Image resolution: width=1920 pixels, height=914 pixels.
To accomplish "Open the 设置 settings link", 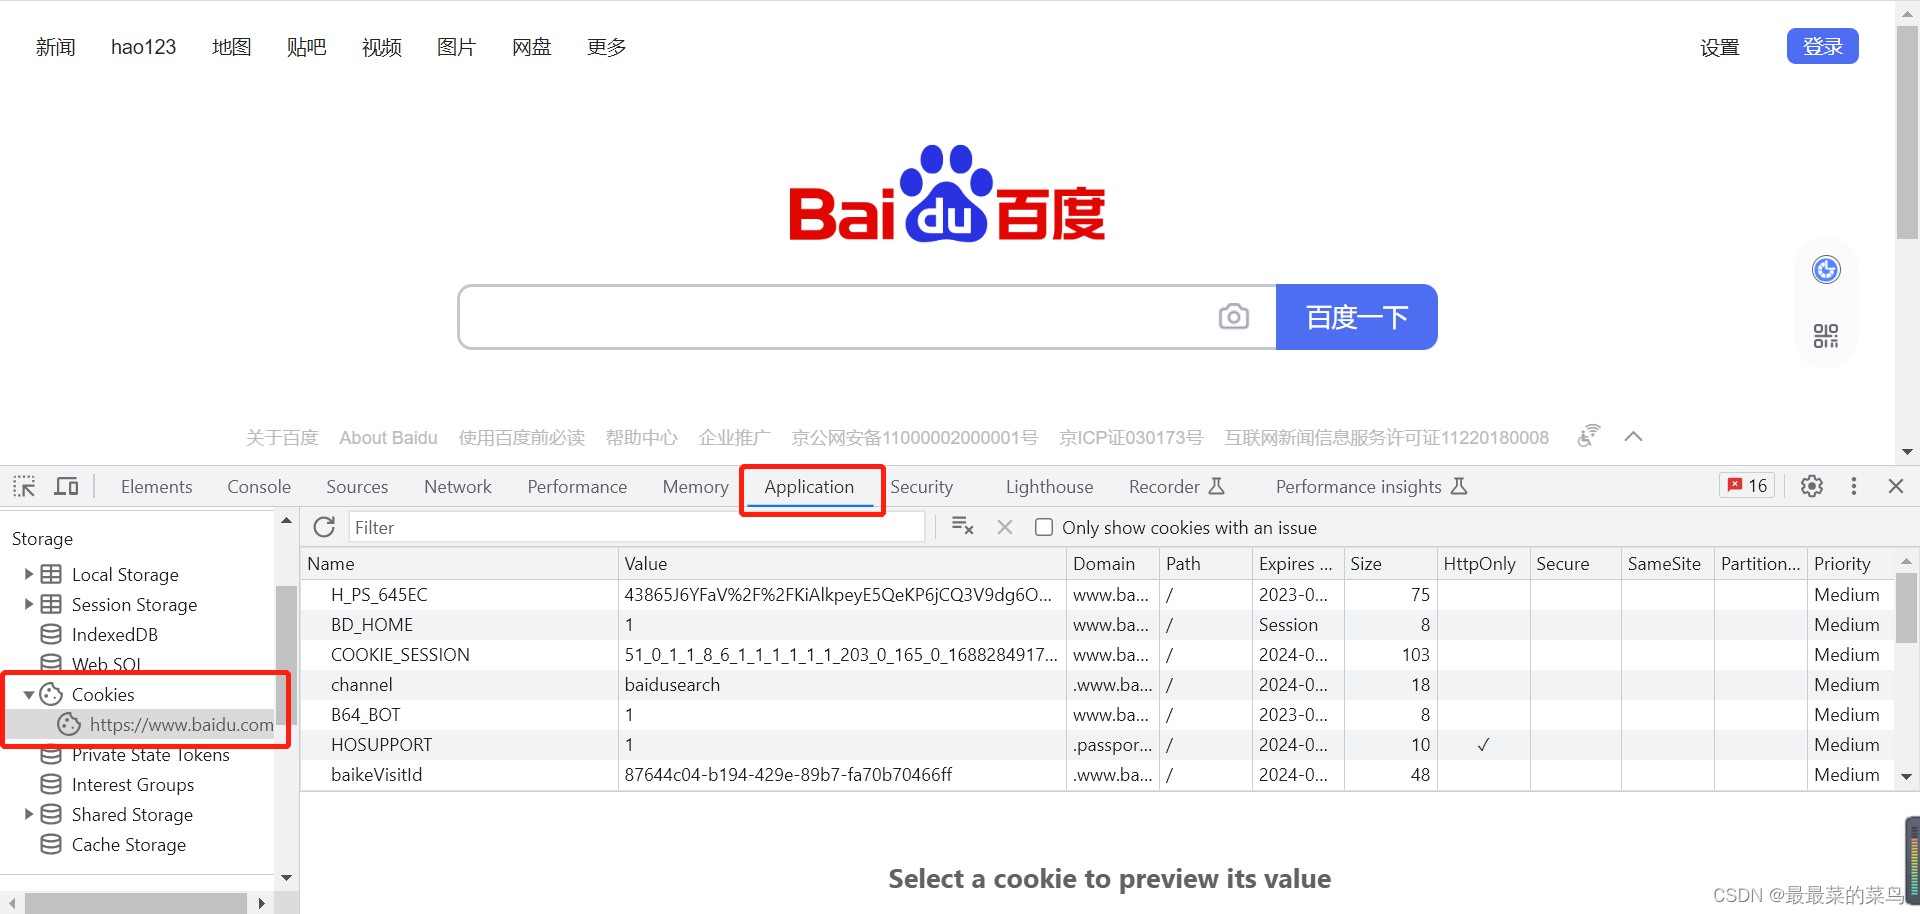I will 1720,47.
